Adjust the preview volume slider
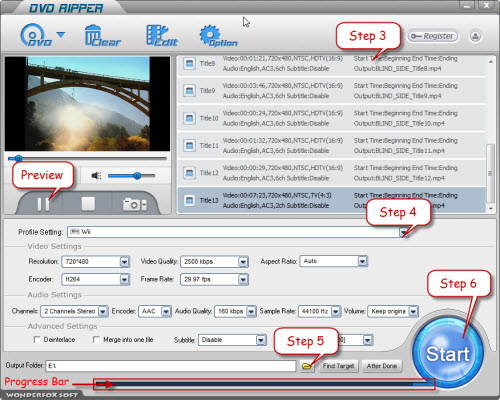500x400 pixels. tap(132, 176)
